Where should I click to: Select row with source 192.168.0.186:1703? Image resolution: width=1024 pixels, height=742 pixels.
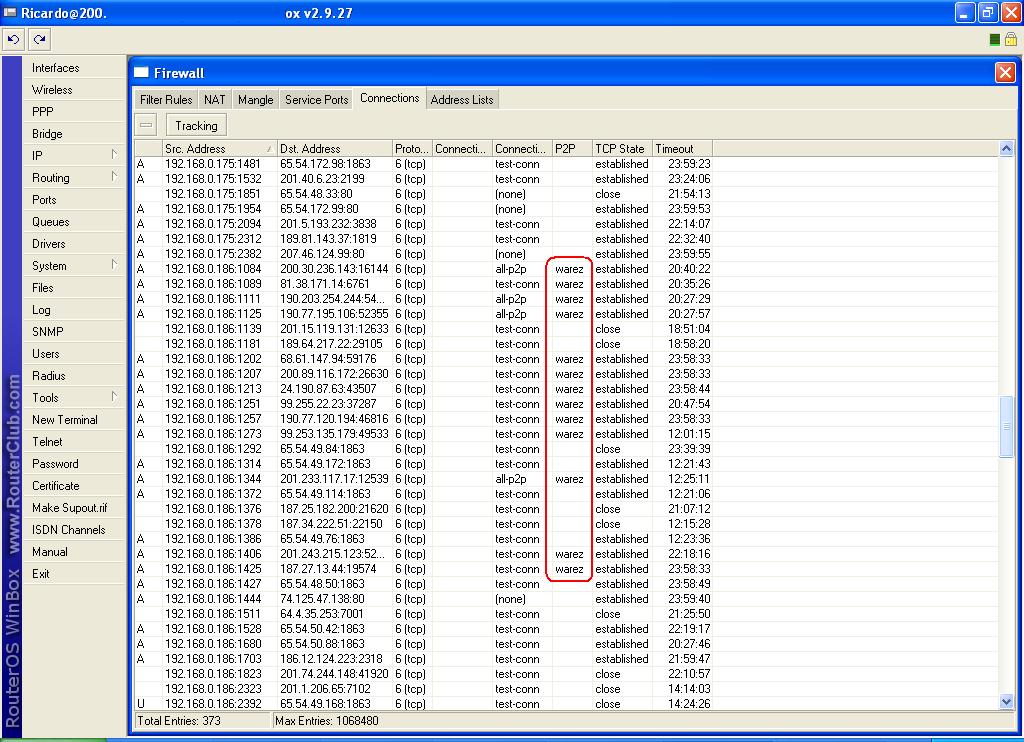566,659
